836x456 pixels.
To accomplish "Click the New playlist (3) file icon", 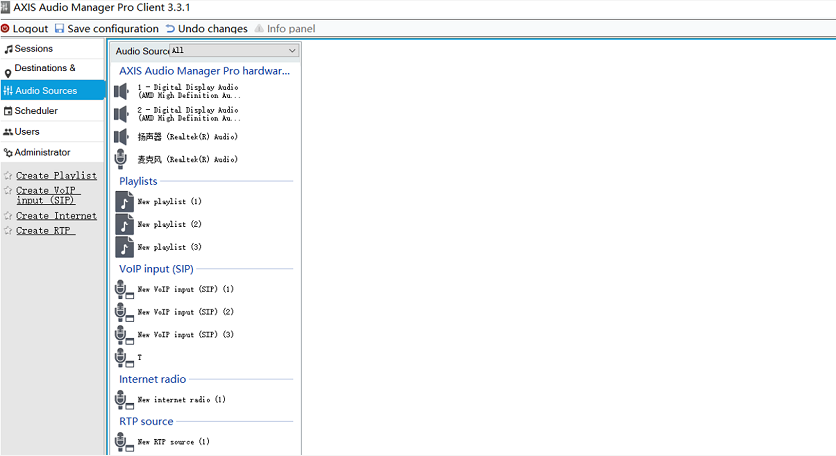I will (x=124, y=247).
